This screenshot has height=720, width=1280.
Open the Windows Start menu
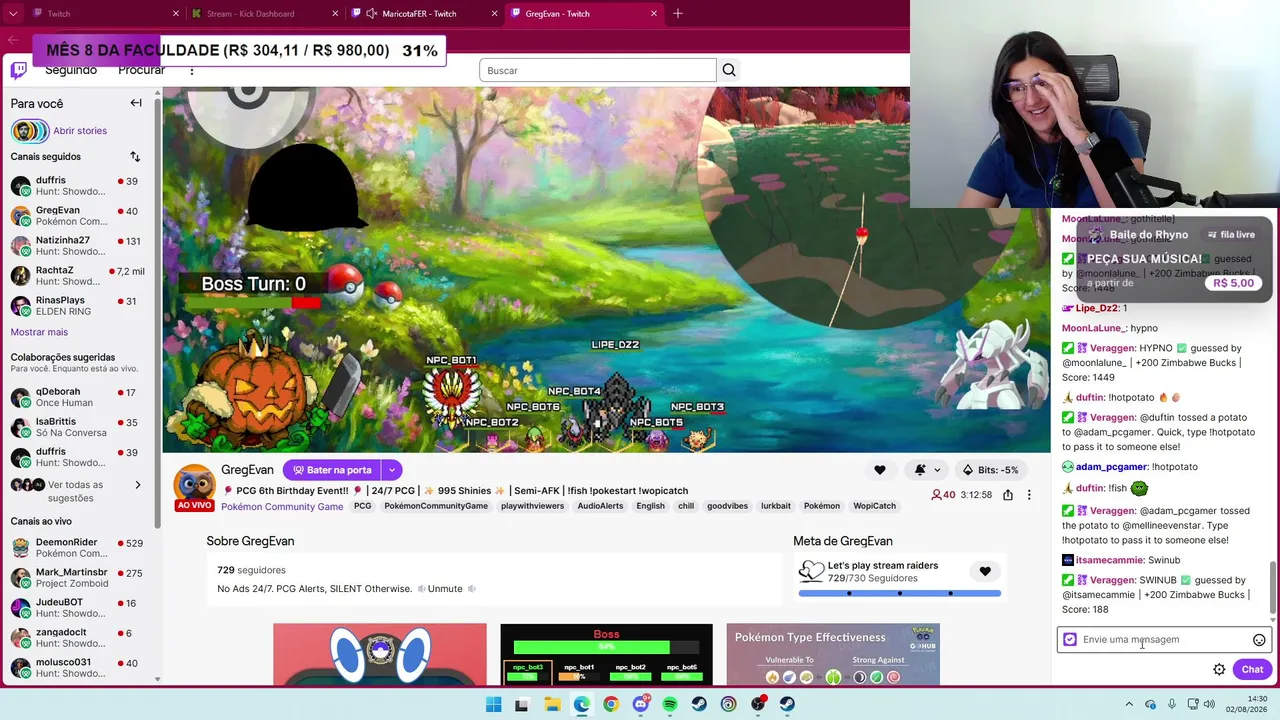493,704
